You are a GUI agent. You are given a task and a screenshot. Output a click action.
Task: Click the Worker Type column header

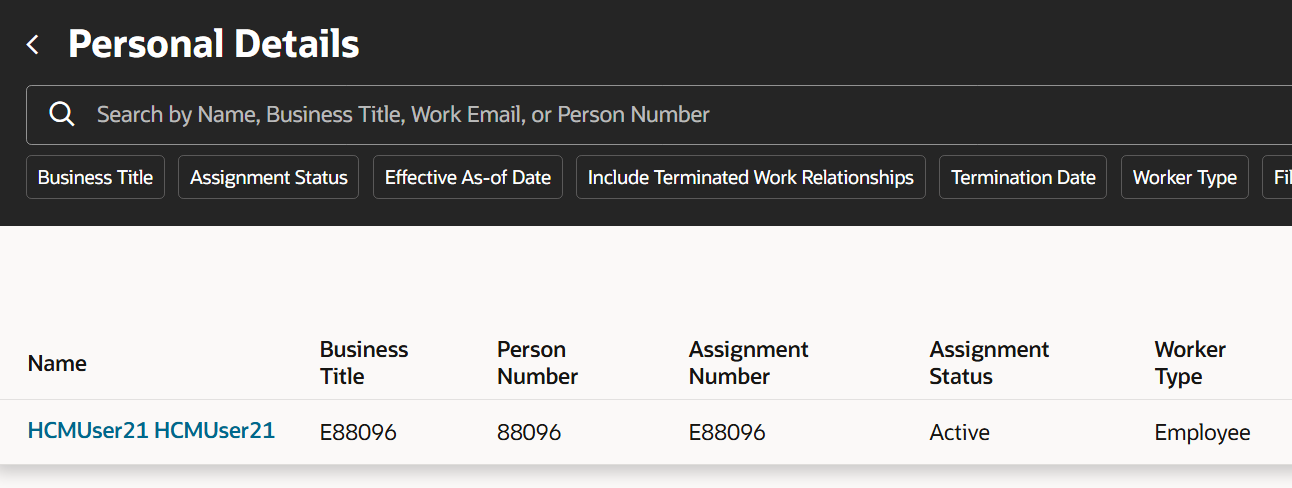[1190, 363]
